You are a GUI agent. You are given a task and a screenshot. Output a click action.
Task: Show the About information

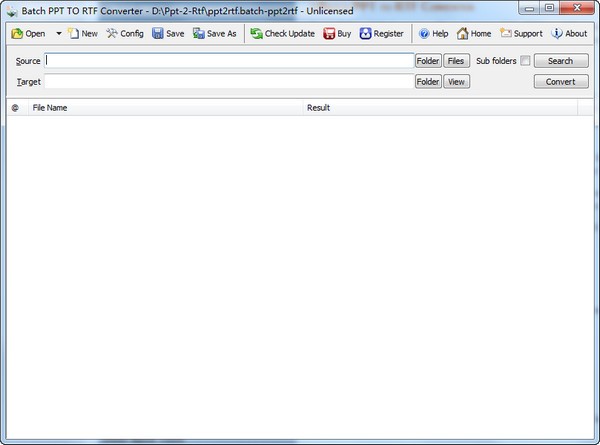coord(569,33)
